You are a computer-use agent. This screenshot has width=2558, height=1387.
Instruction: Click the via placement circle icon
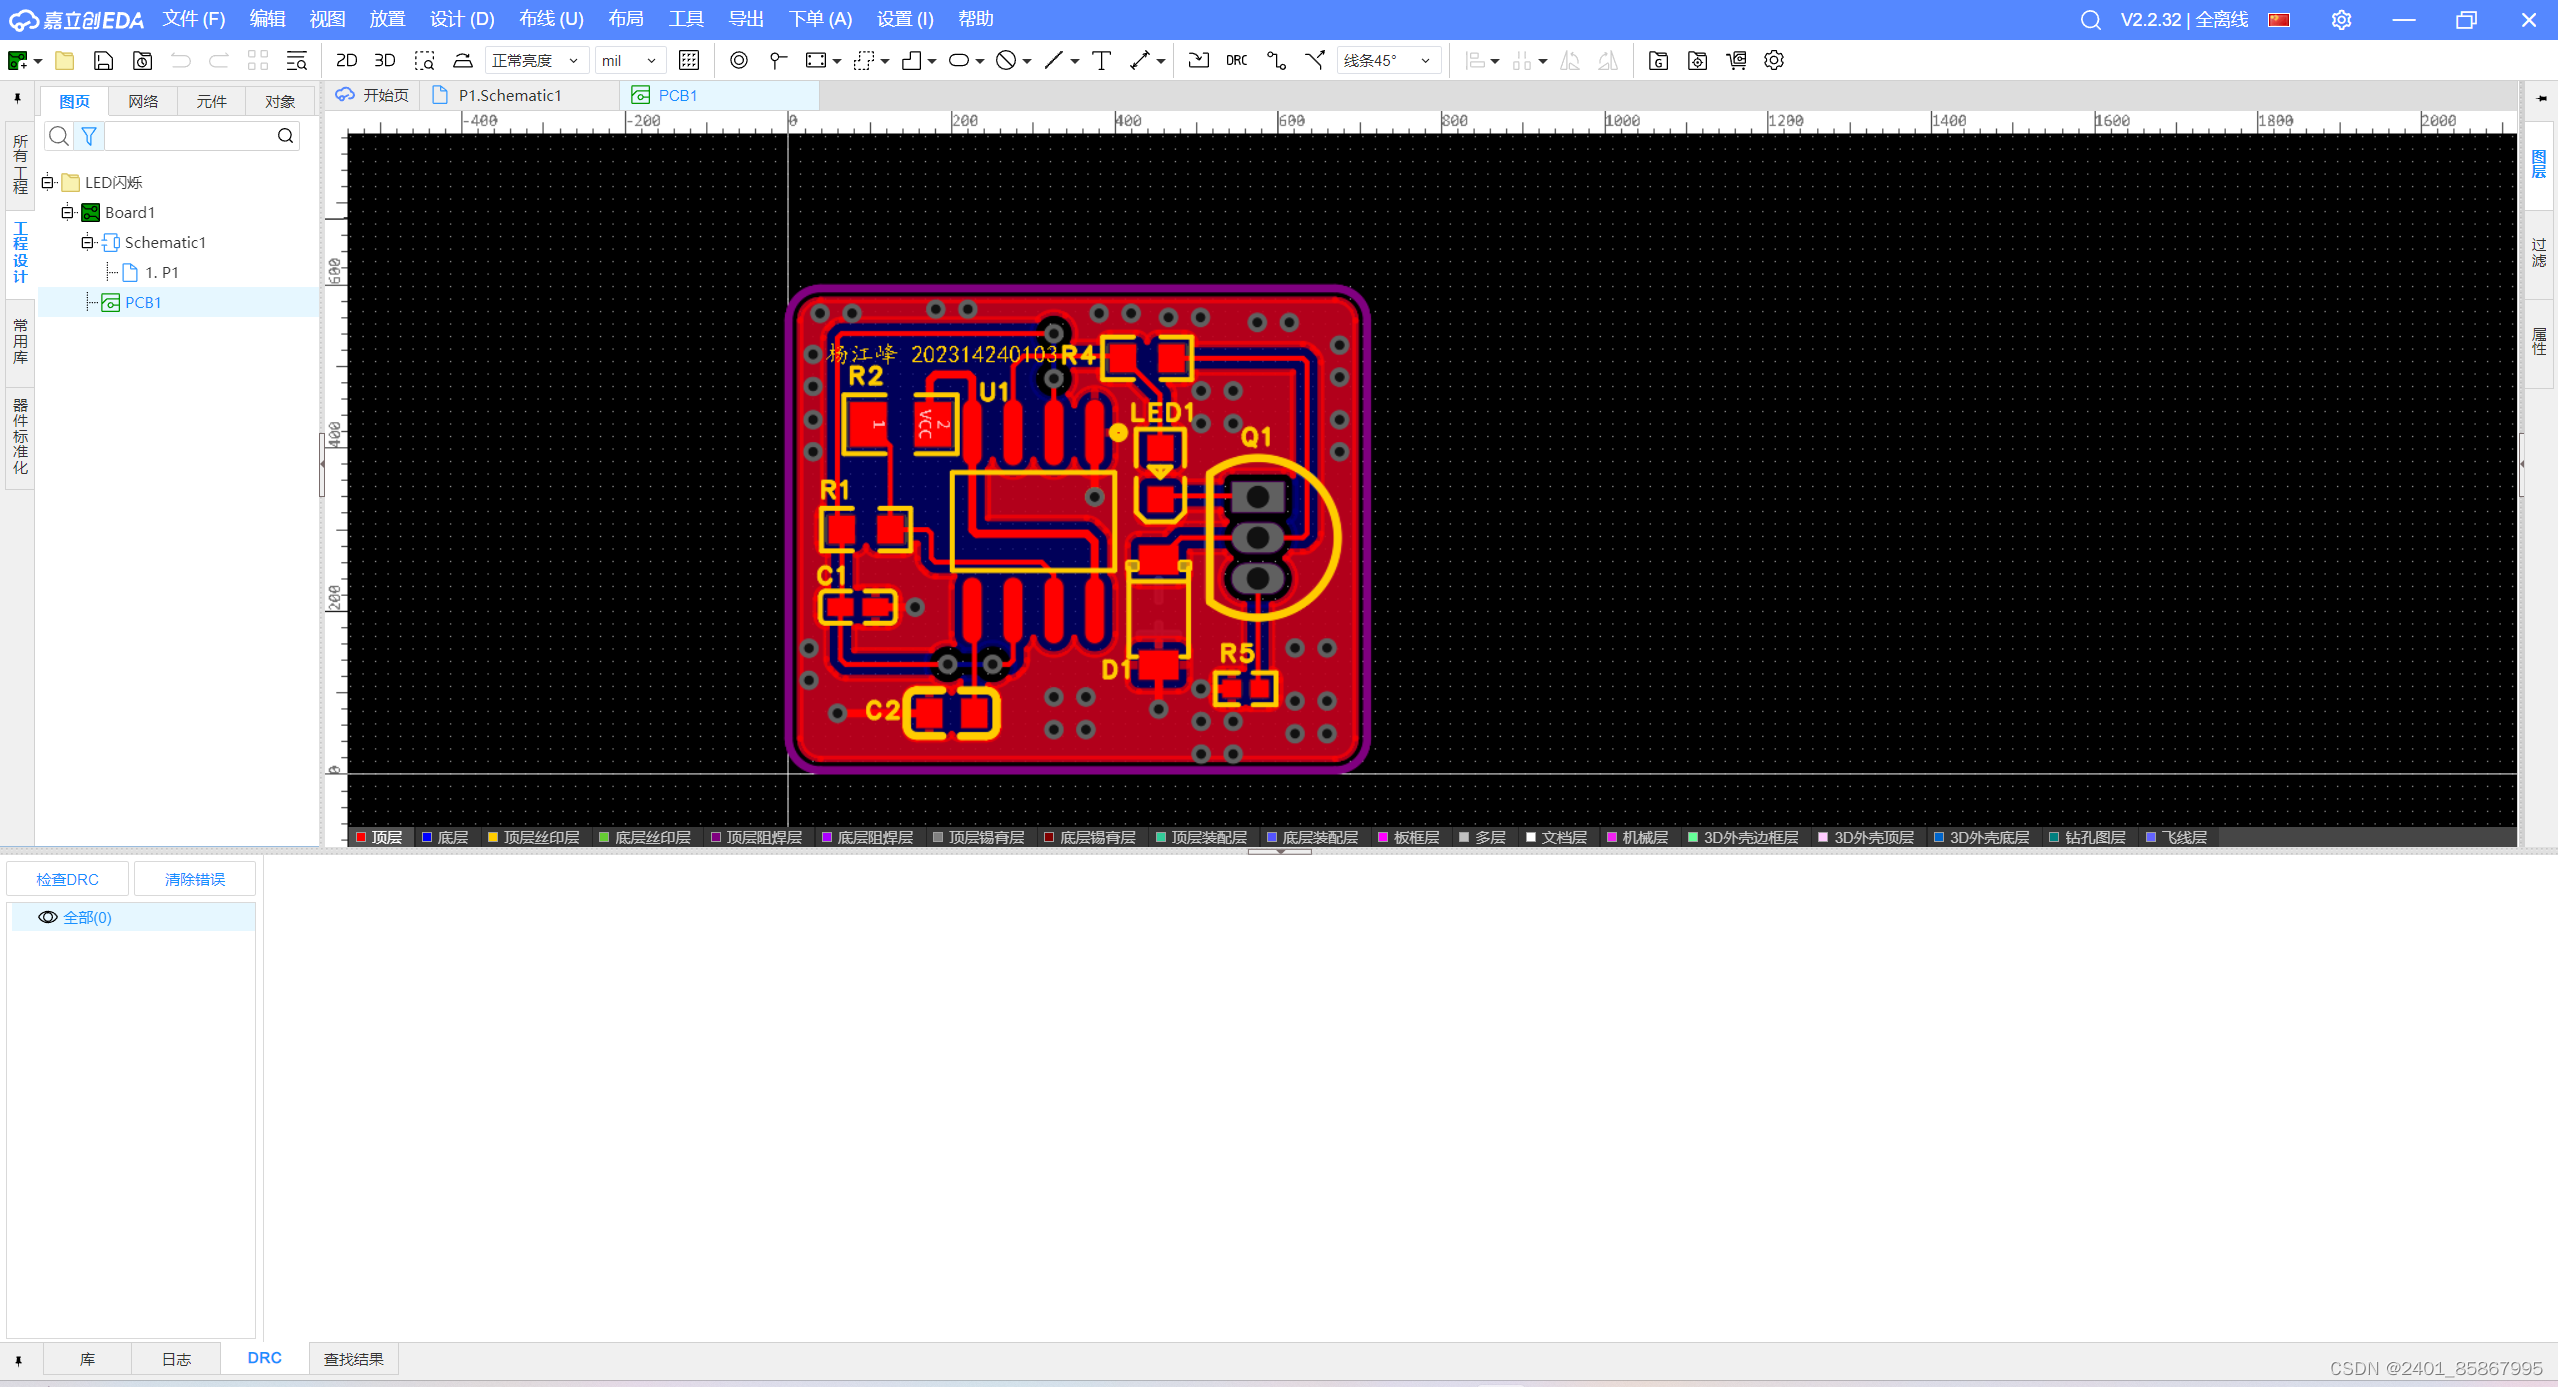pyautogui.click(x=738, y=60)
